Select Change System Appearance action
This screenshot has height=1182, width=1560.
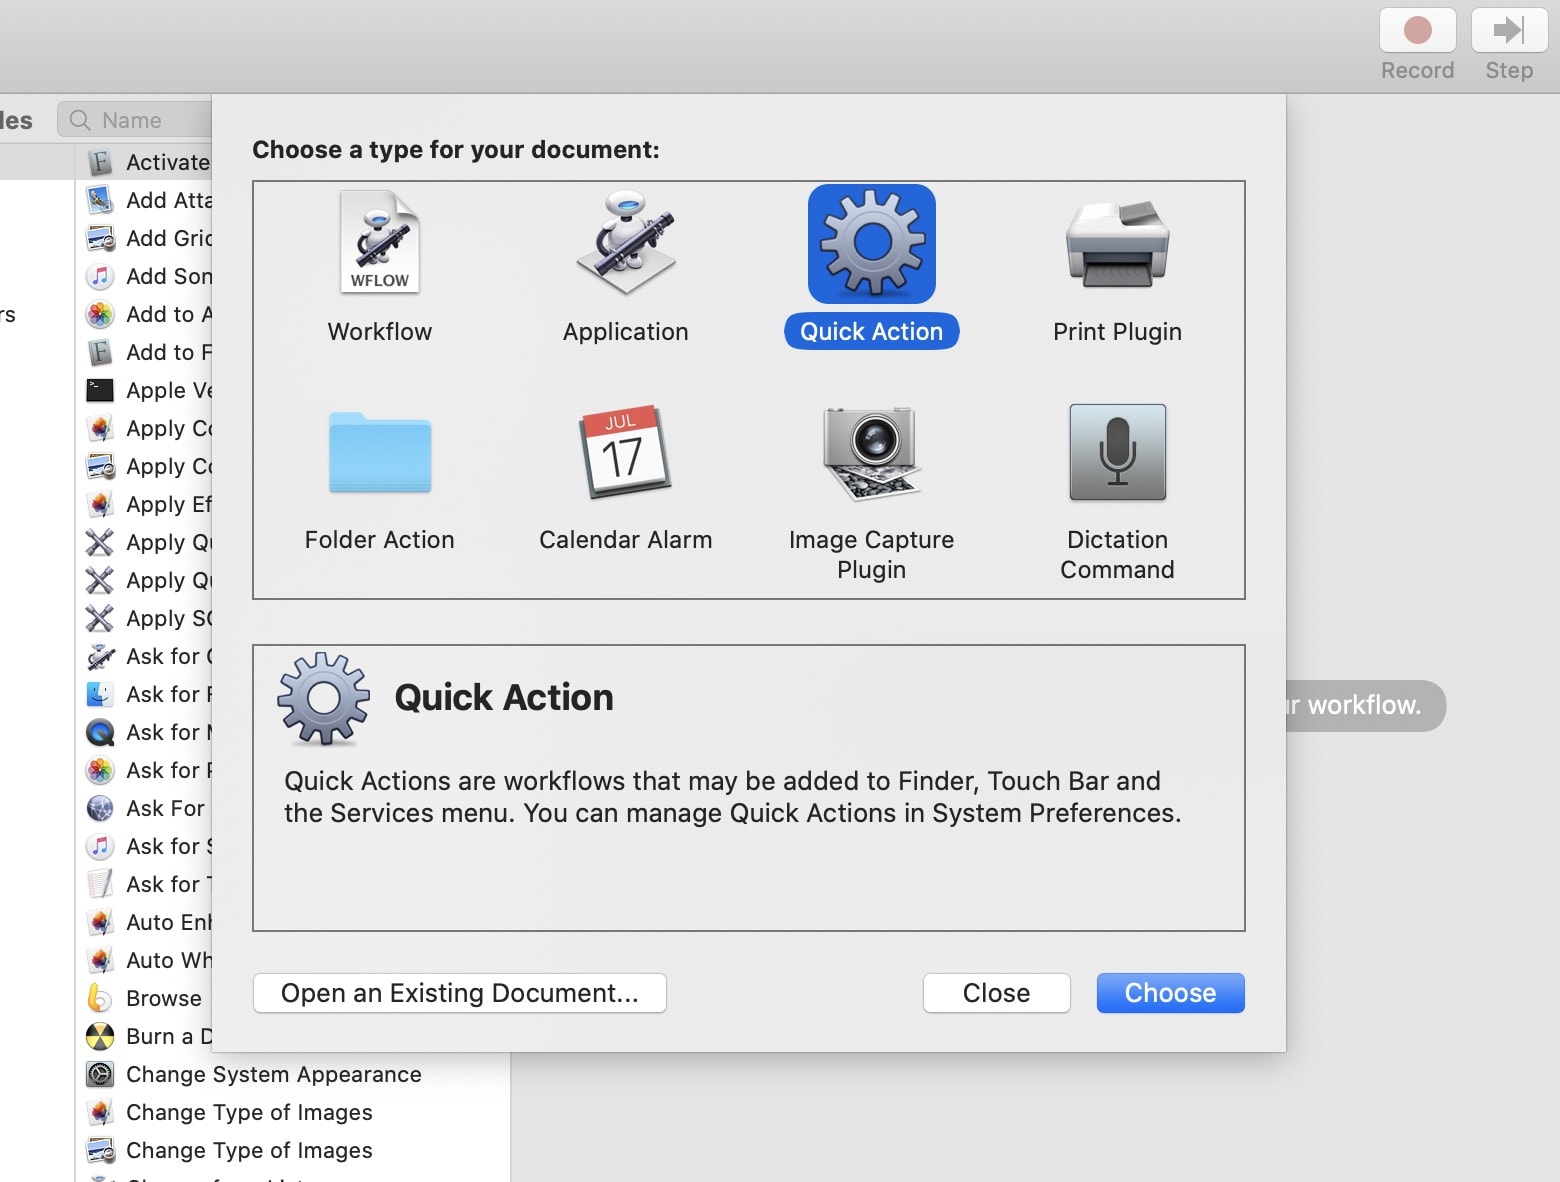273,1074
